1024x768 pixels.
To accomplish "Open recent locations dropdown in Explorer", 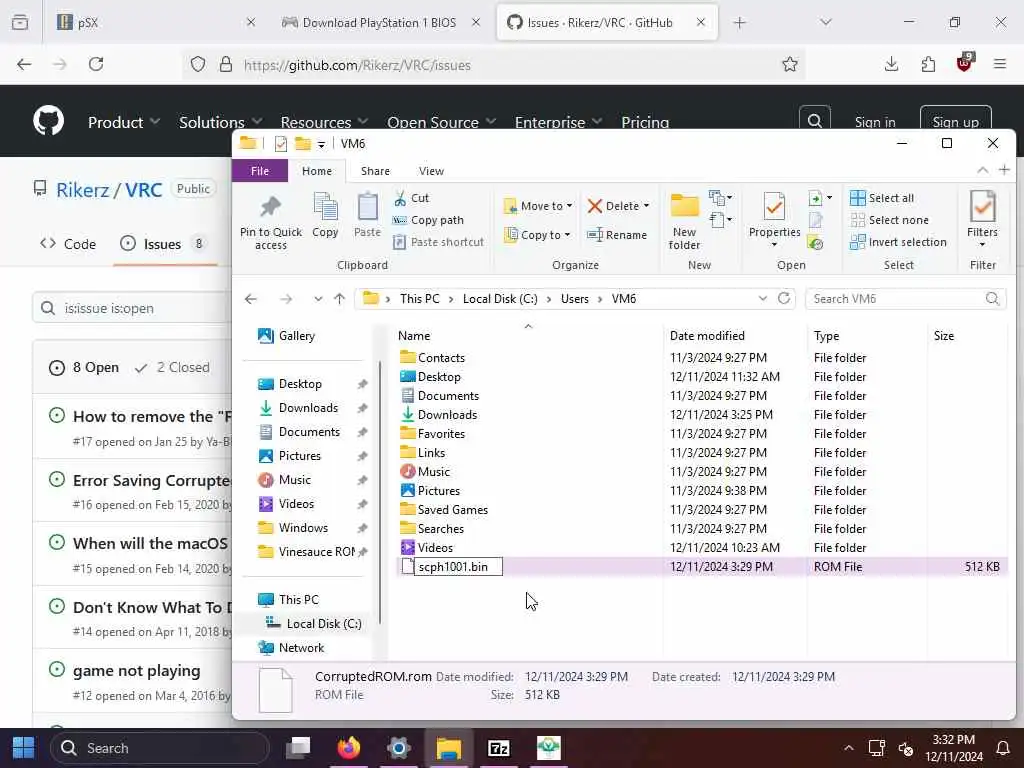I will [x=318, y=298].
